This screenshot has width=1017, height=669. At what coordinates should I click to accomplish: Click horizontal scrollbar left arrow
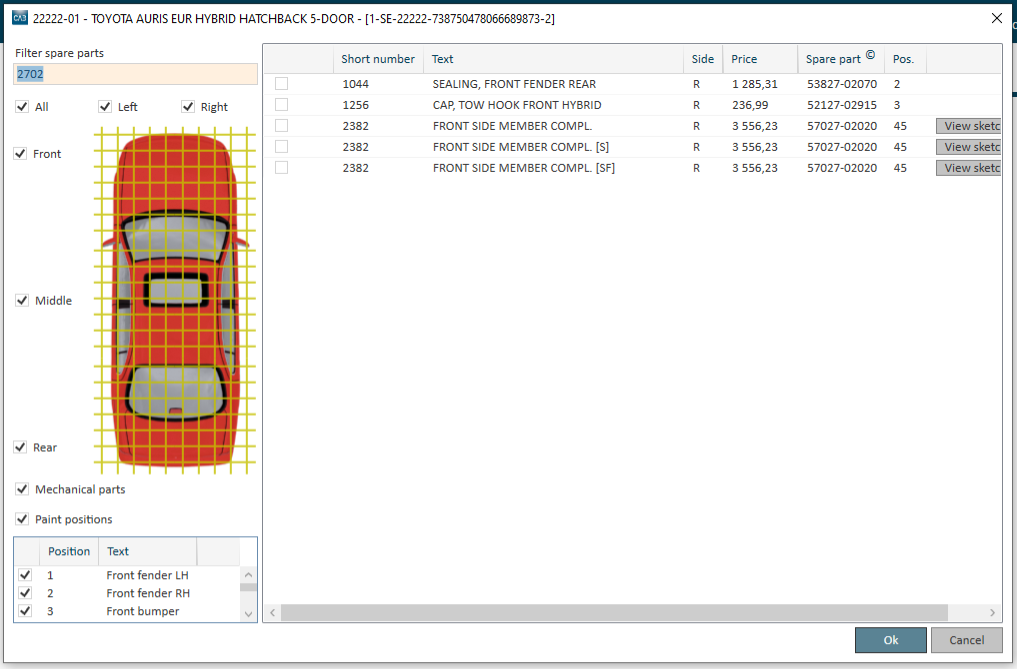pyautogui.click(x=272, y=613)
